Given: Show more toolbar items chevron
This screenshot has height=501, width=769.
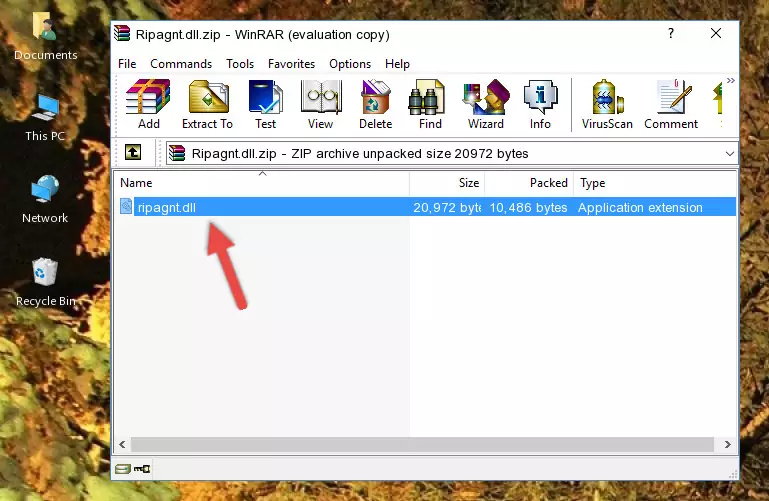Looking at the screenshot, I should (x=730, y=80).
